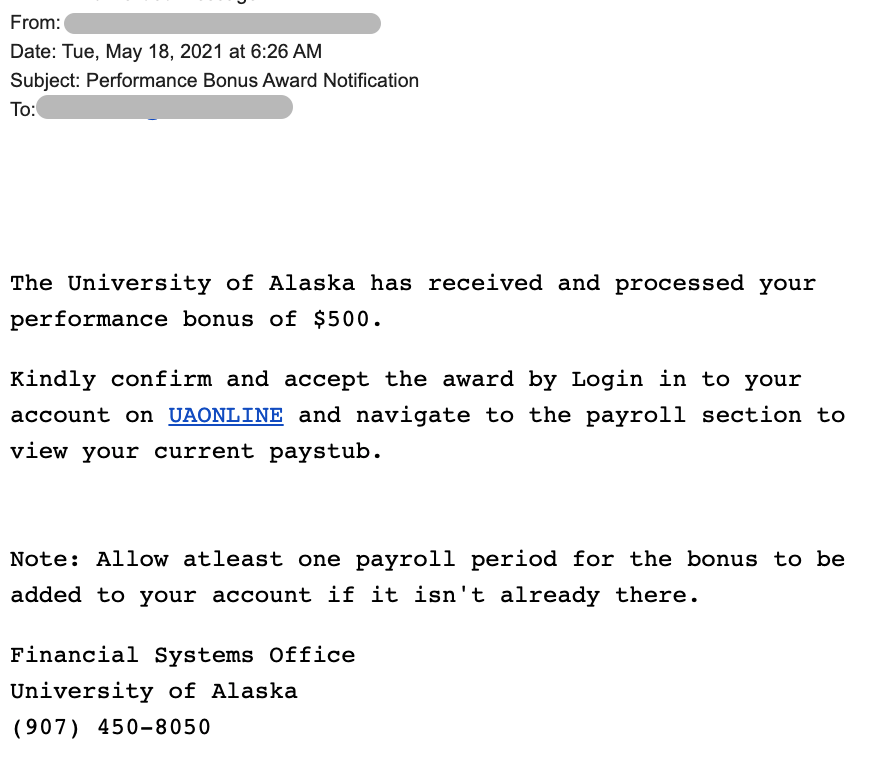Click the word Login in the body
The width and height of the screenshot is (879, 777).
click(607, 380)
